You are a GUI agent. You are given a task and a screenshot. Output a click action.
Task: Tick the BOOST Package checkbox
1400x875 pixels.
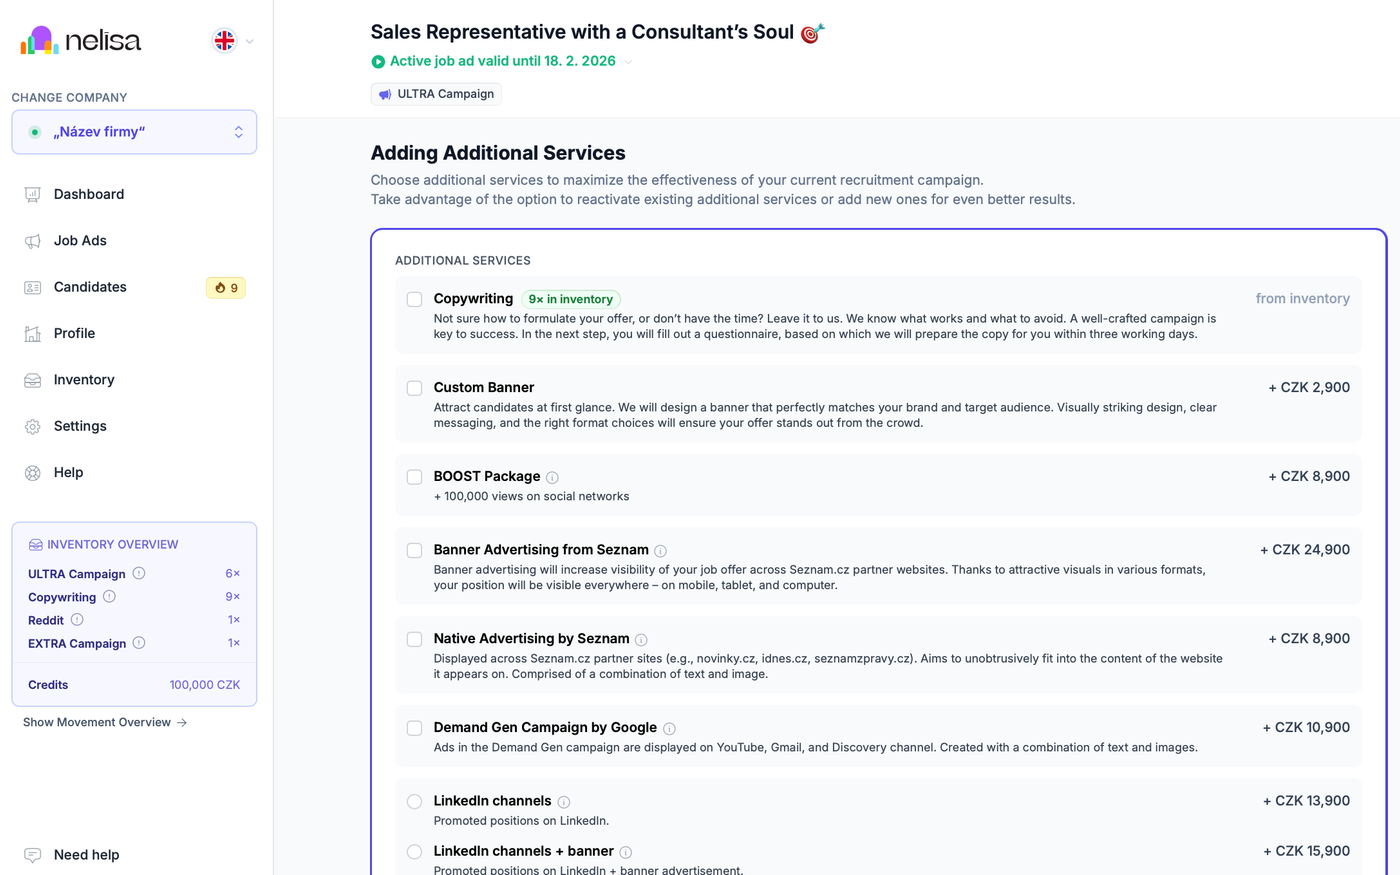(x=414, y=477)
